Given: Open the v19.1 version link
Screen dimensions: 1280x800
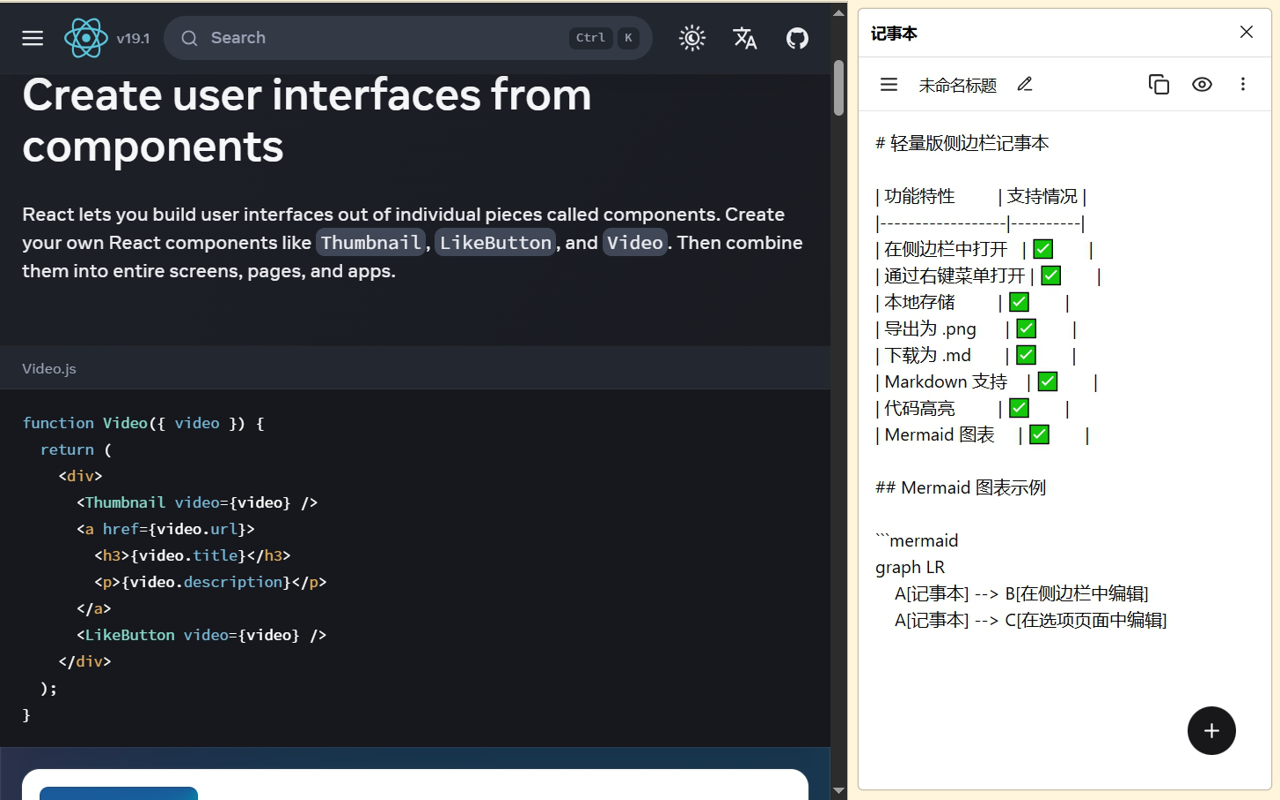Looking at the screenshot, I should pos(133,39).
